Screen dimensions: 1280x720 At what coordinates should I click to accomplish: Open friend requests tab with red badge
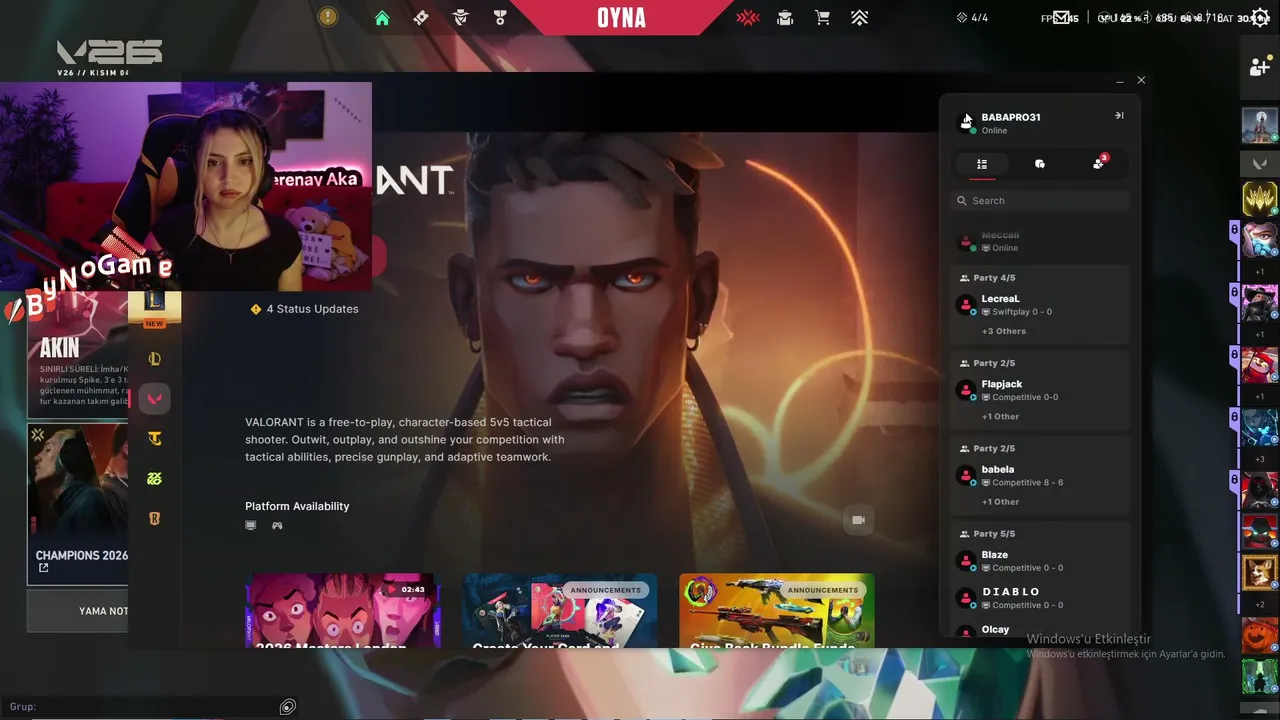click(1099, 163)
